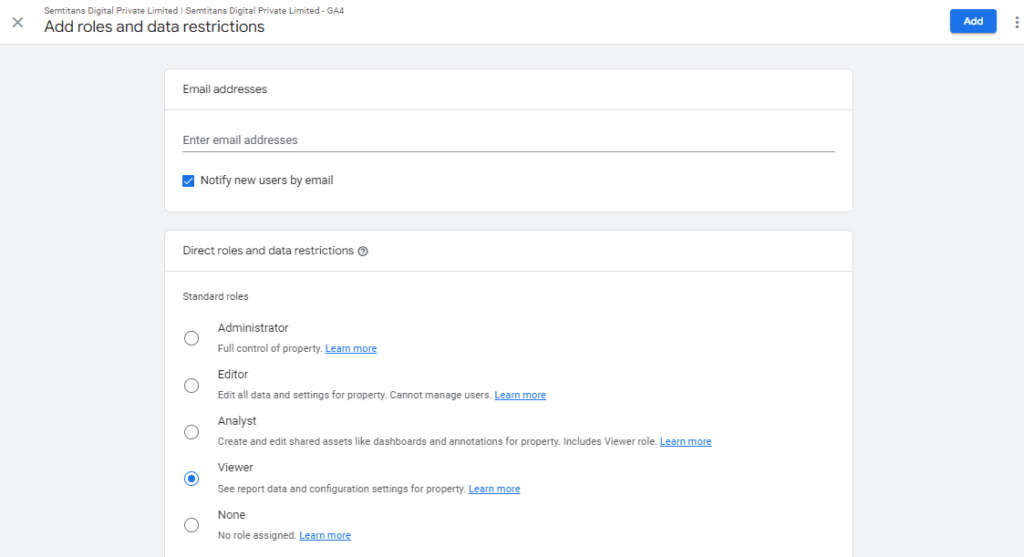Screen dimensions: 1024x557
Task: Click the help icon beside Direct roles
Action: tap(363, 251)
